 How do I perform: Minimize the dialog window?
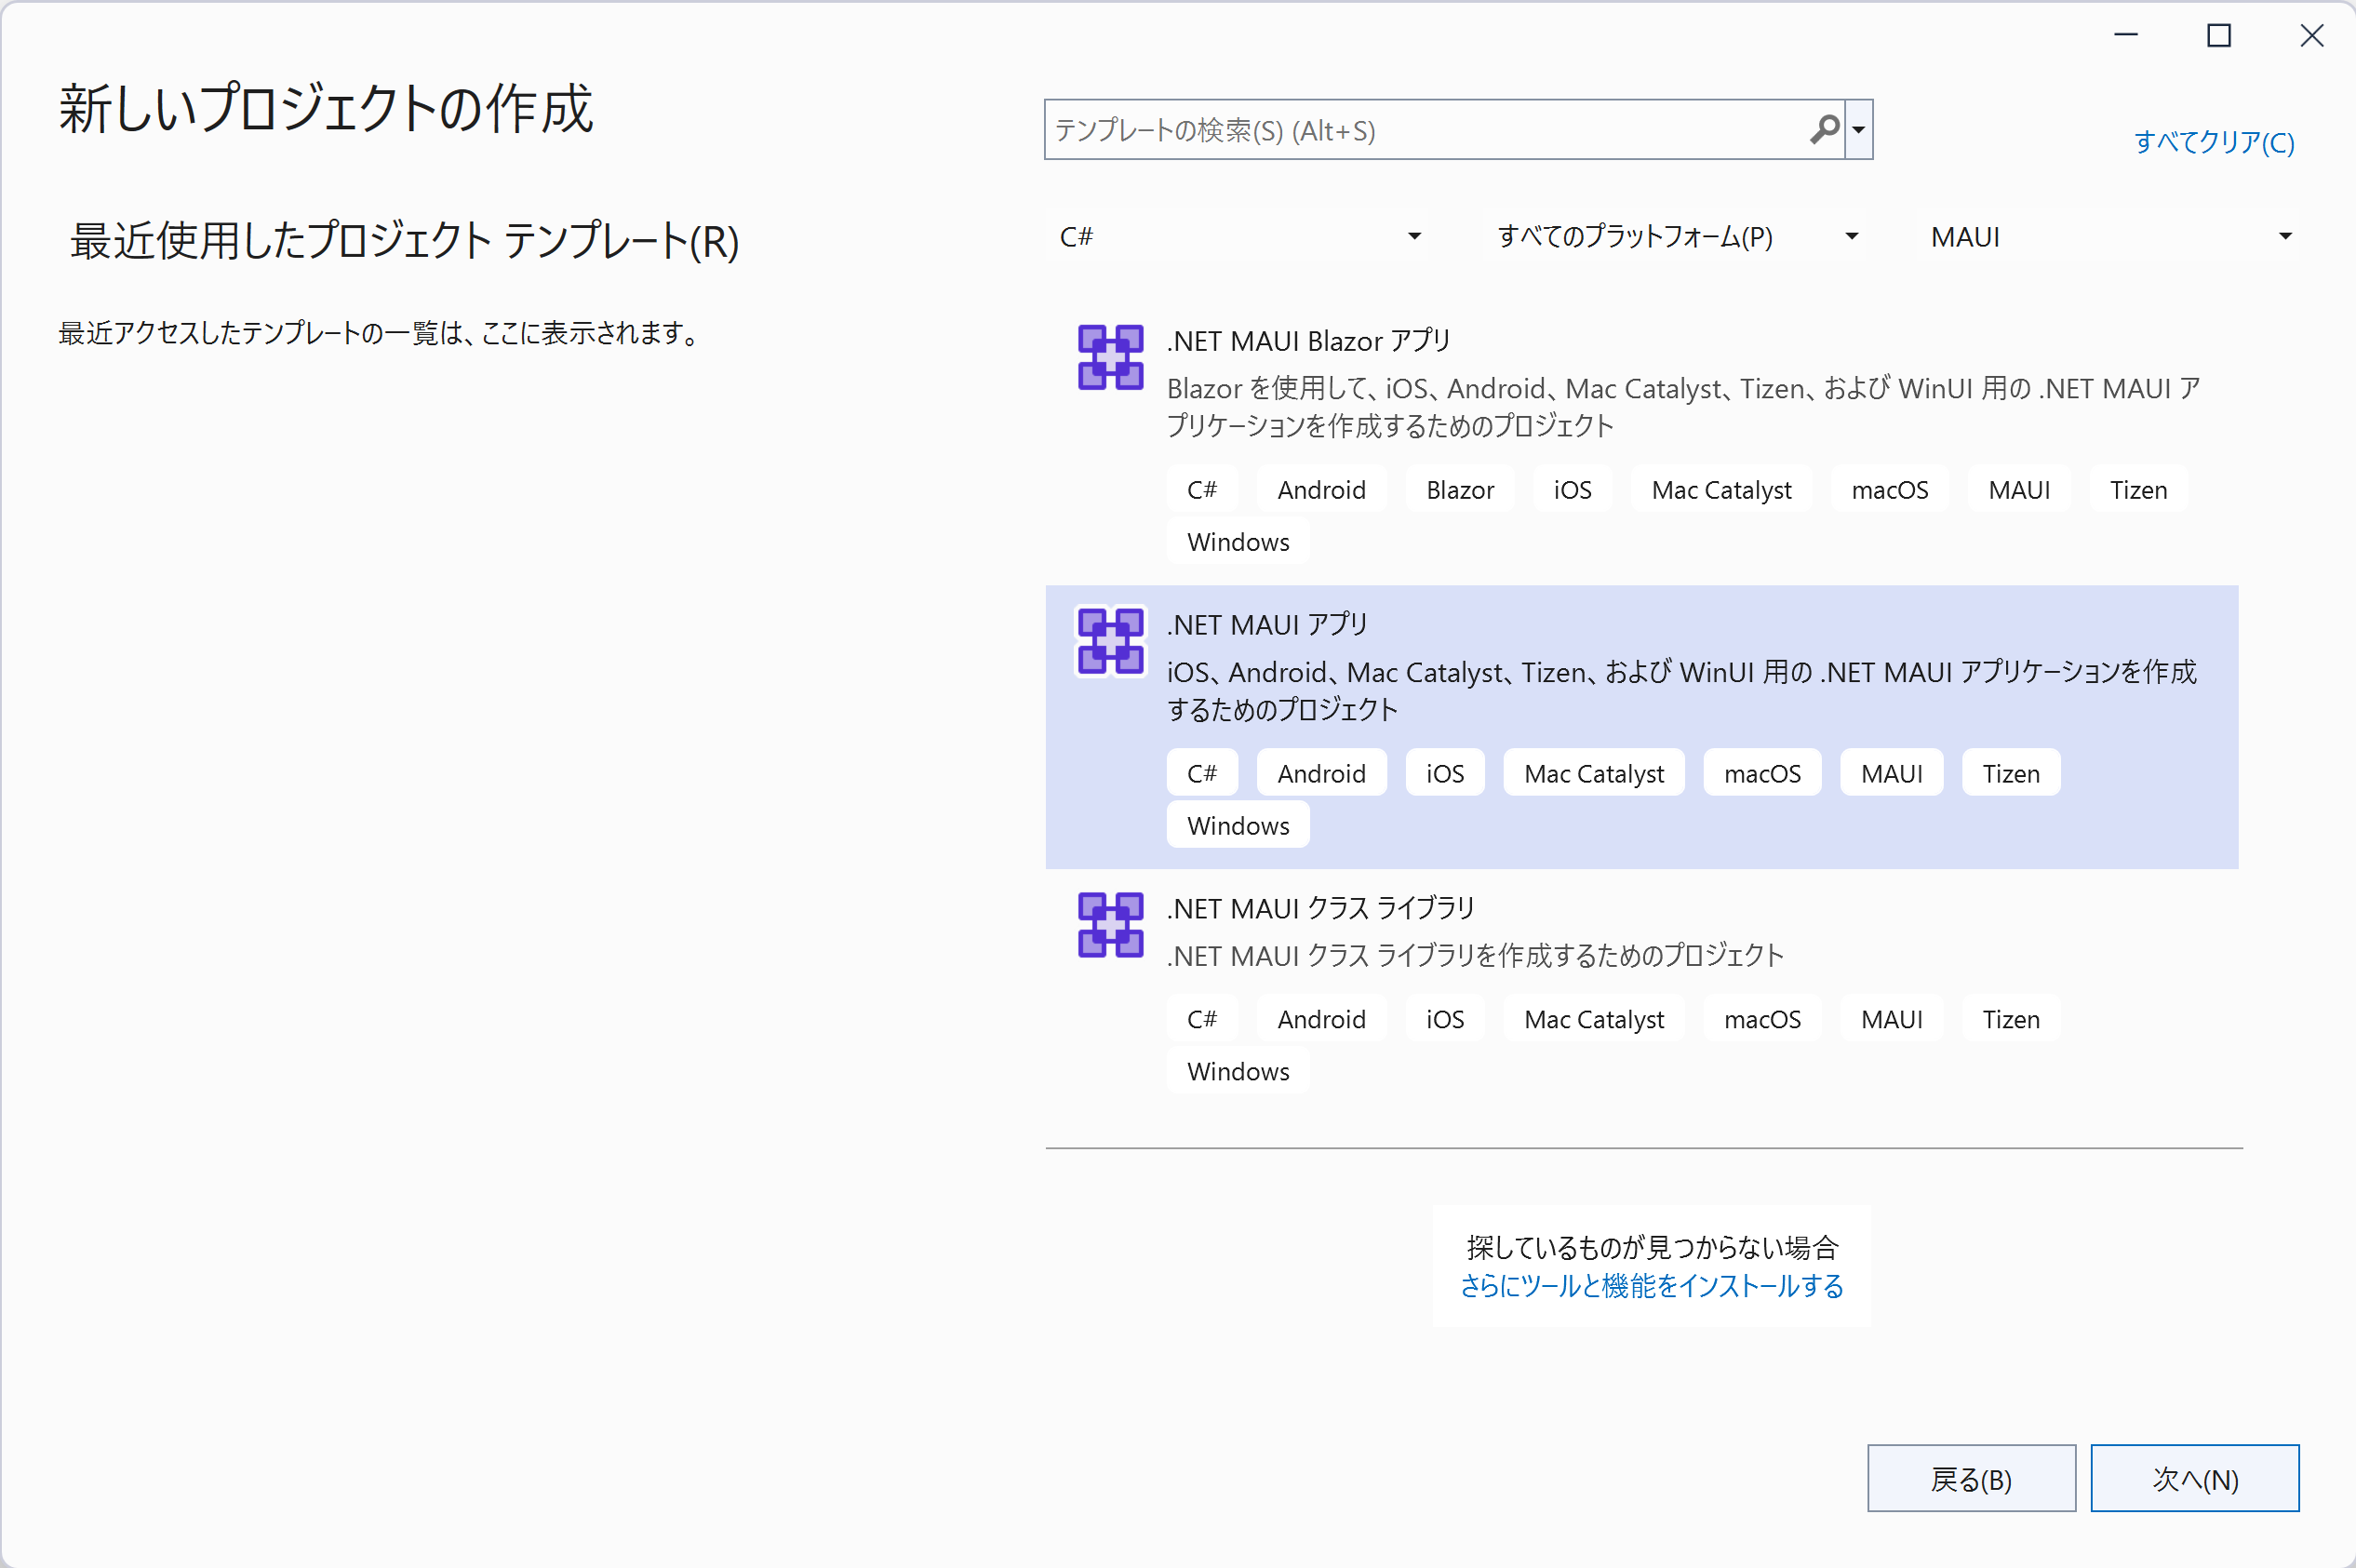coord(2126,36)
